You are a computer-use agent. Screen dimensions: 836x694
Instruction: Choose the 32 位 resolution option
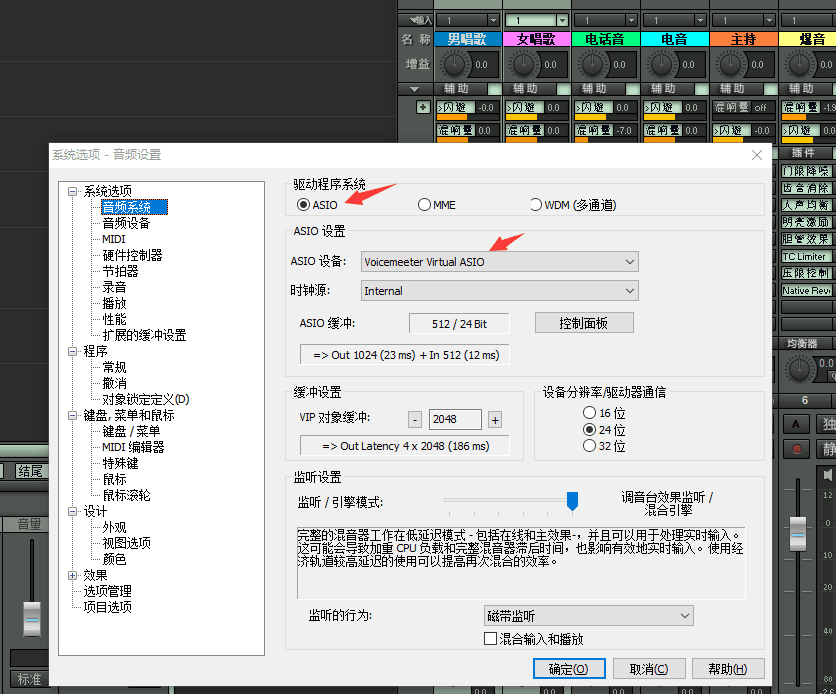point(589,446)
